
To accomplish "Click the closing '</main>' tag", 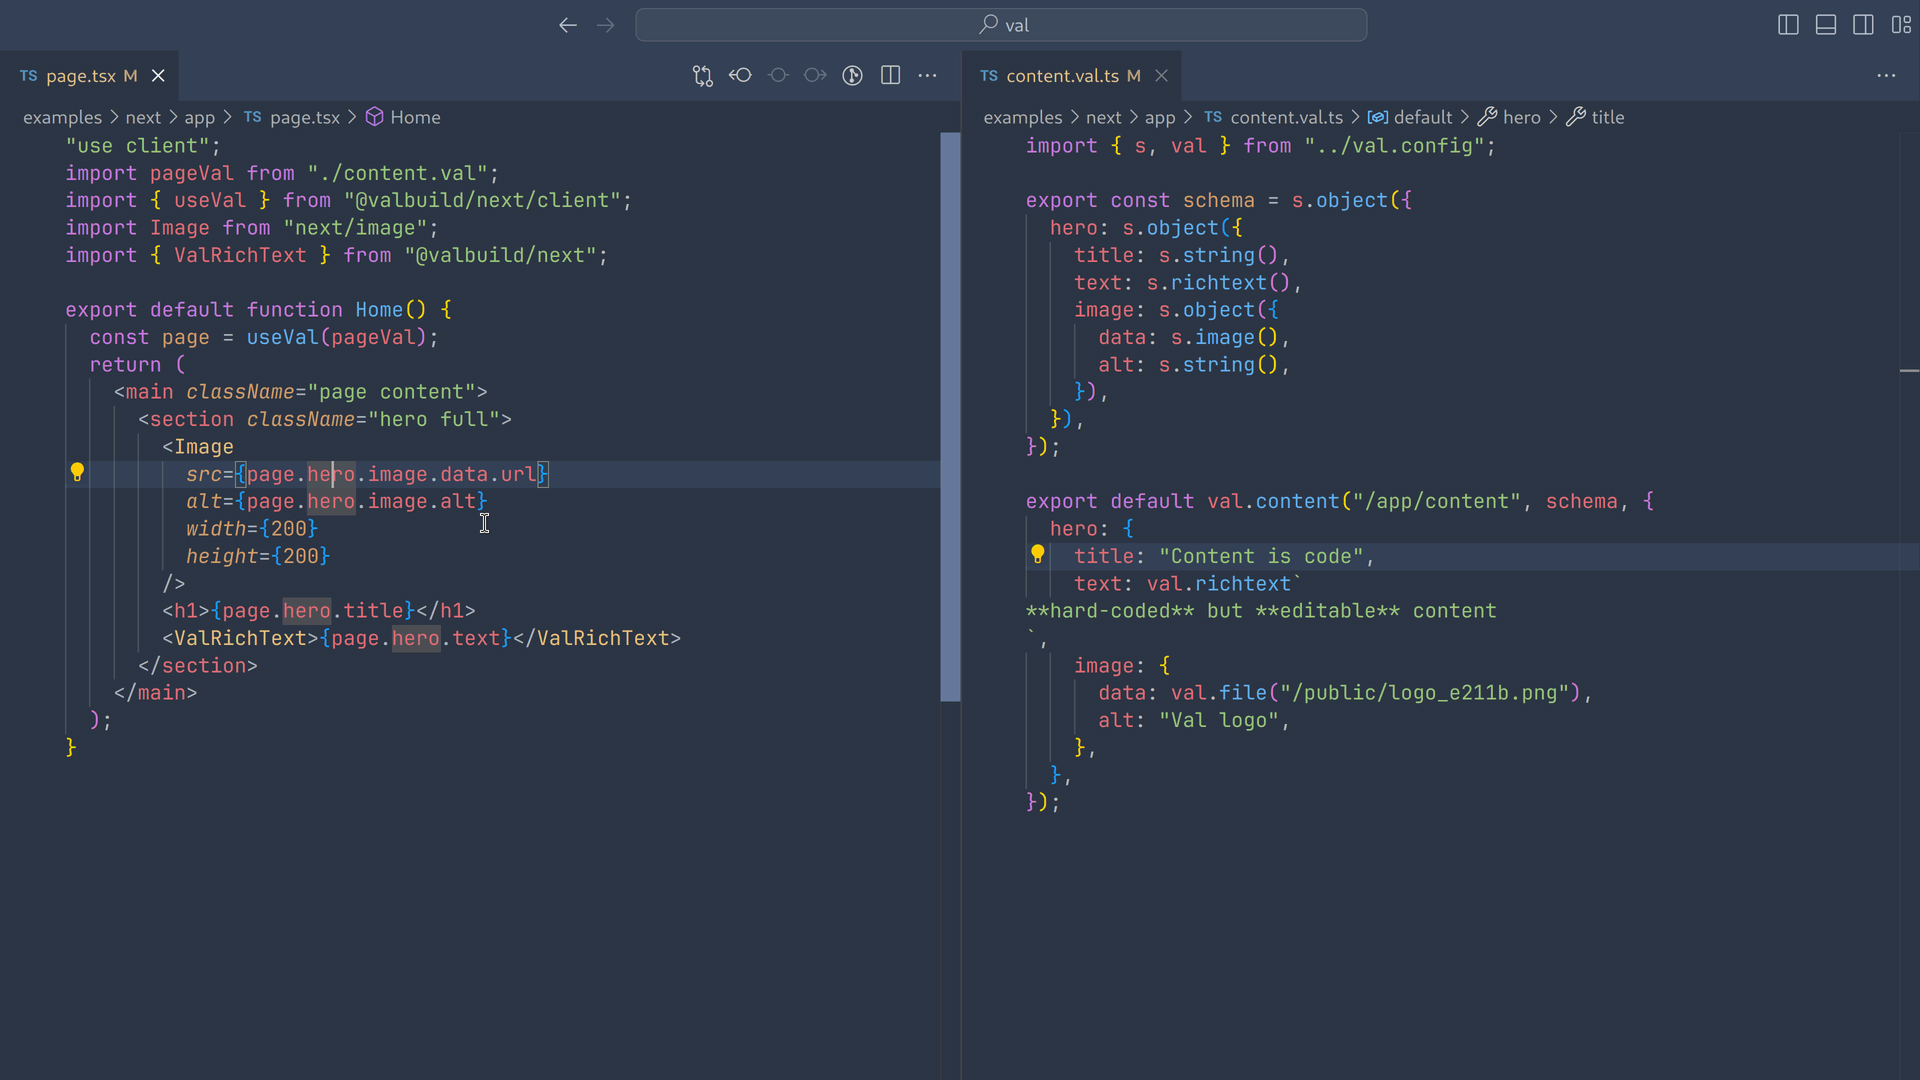I will [x=155, y=693].
